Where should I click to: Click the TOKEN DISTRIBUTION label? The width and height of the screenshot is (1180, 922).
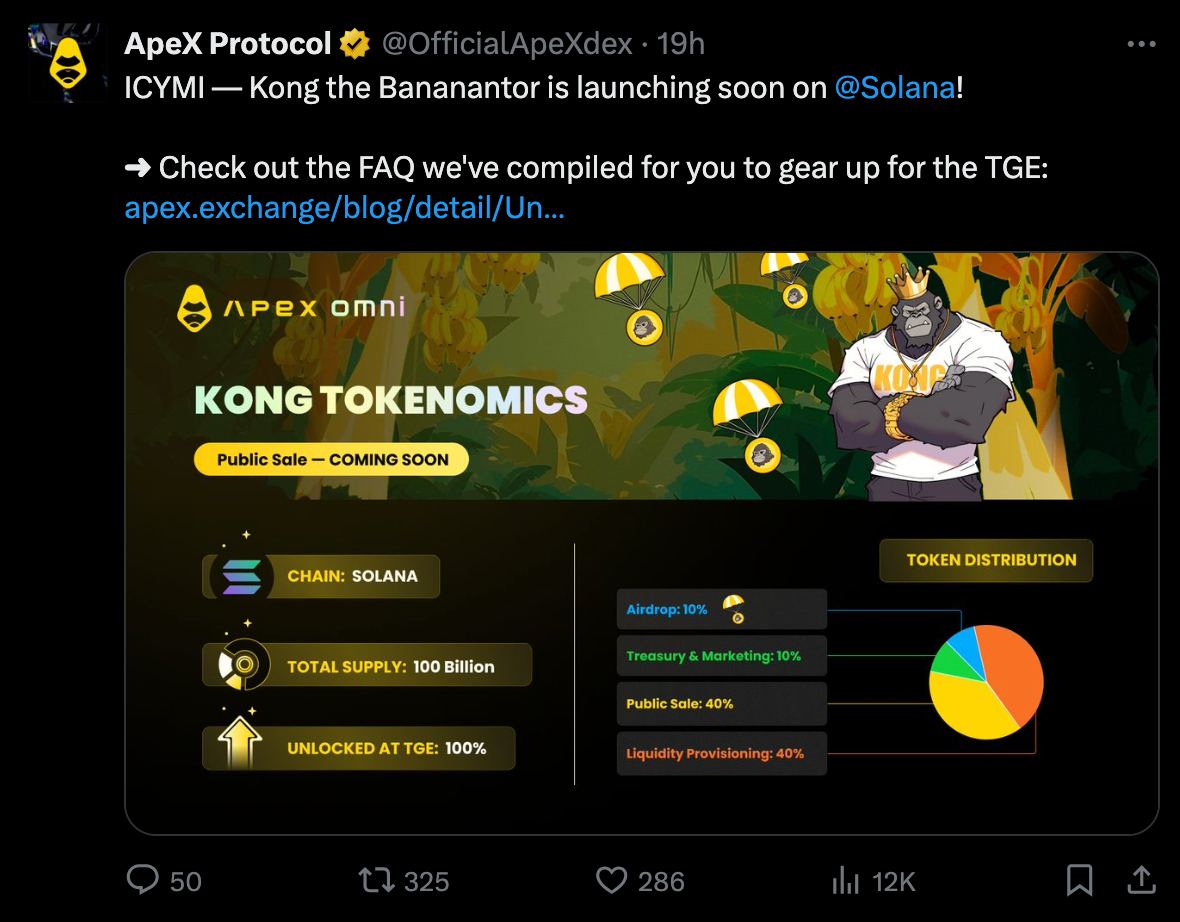click(x=986, y=560)
